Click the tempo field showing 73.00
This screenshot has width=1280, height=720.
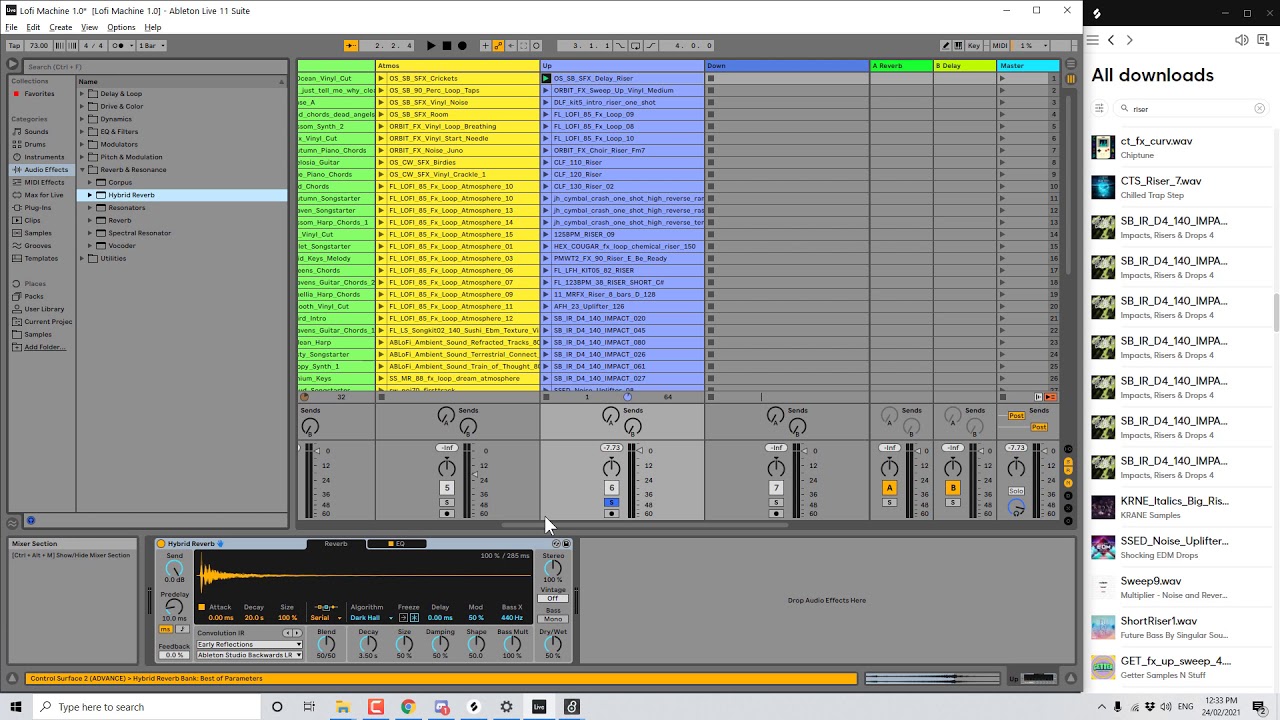tap(38, 45)
